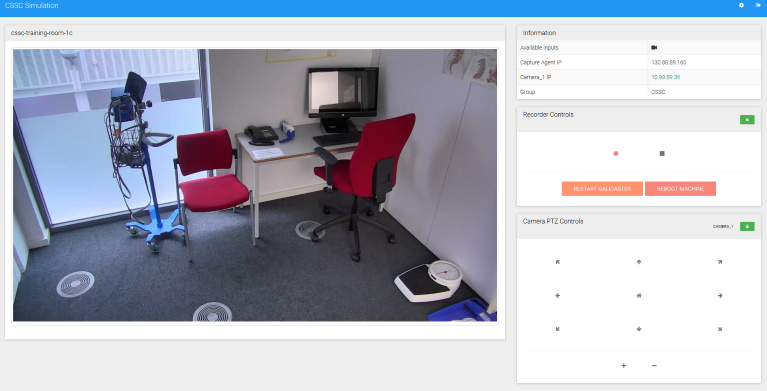Click the Reboot Machine button
The image size is (767, 391).
(680, 189)
